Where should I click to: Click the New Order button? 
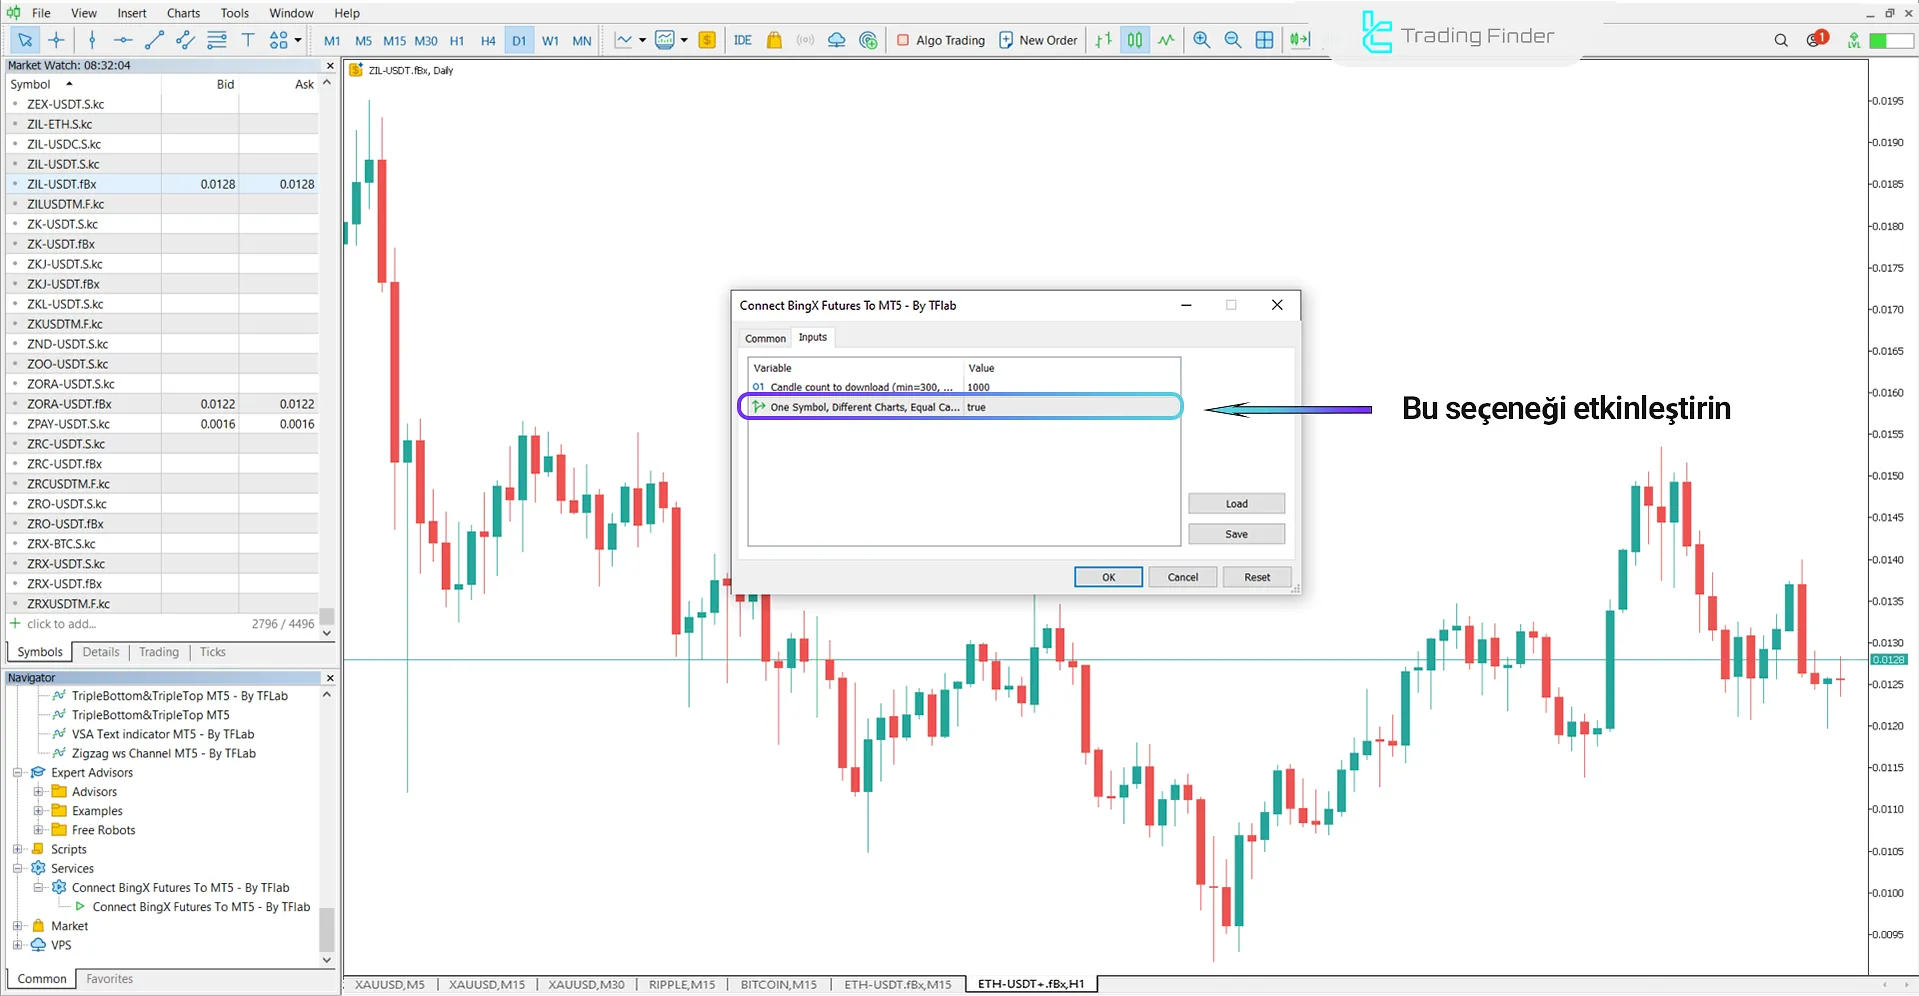(x=1038, y=40)
